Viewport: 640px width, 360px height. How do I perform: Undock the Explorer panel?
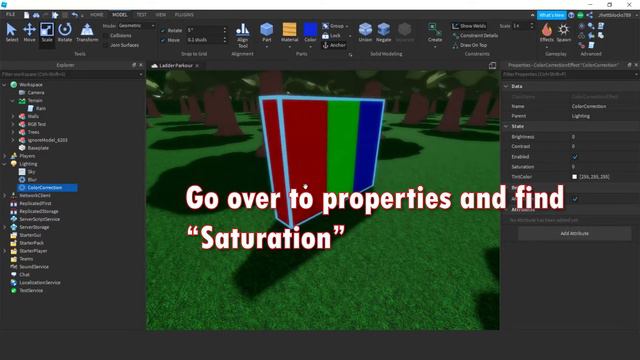tap(134, 65)
